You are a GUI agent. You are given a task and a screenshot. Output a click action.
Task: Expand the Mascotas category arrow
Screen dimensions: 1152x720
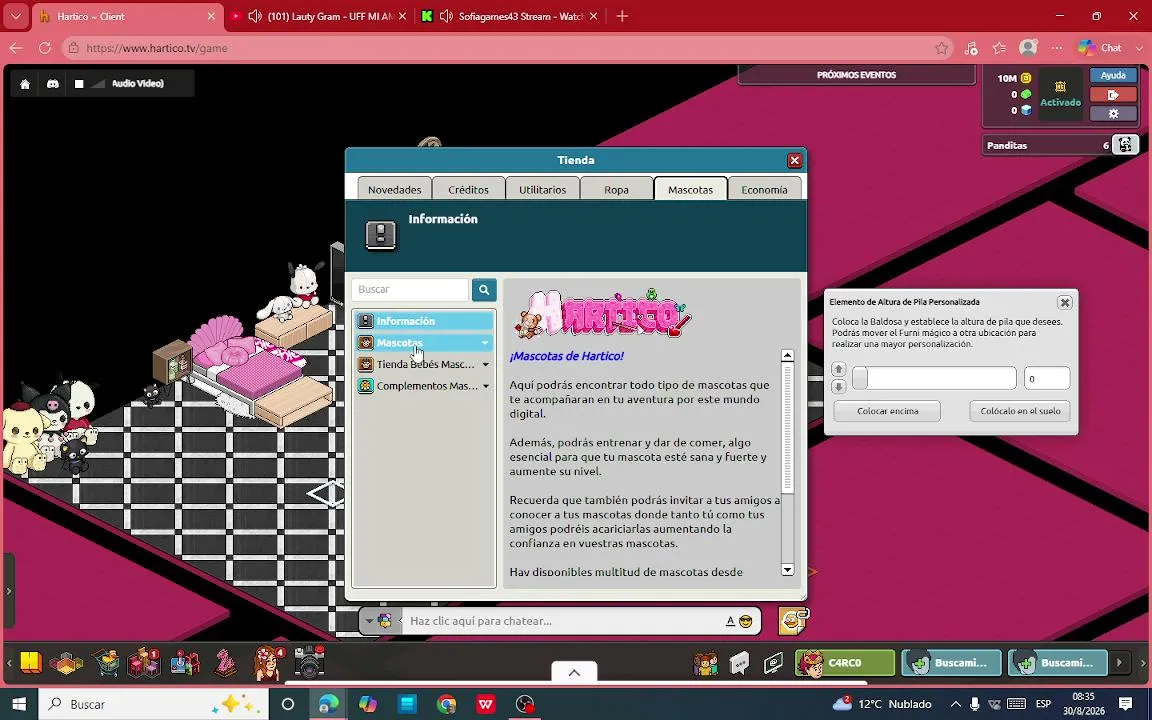click(x=485, y=343)
